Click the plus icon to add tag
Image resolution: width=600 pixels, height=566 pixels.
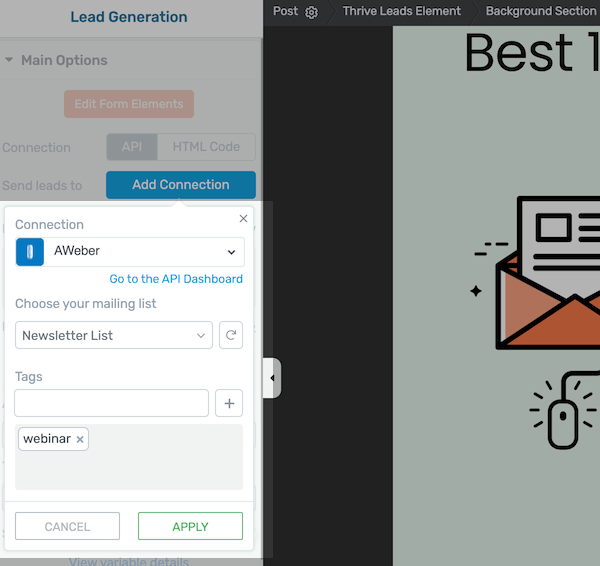click(230, 403)
